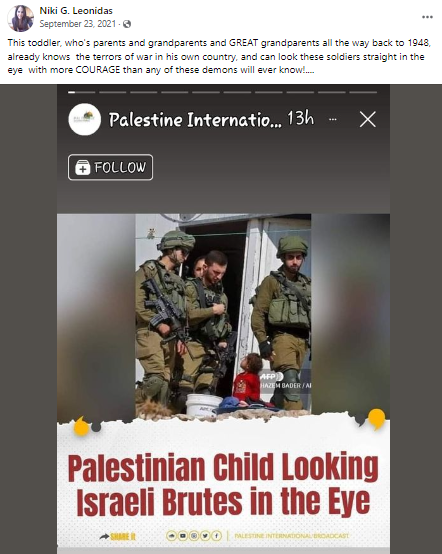Click the Niki G. Leonidas name link
Image resolution: width=442 pixels, height=554 pixels.
76,10
